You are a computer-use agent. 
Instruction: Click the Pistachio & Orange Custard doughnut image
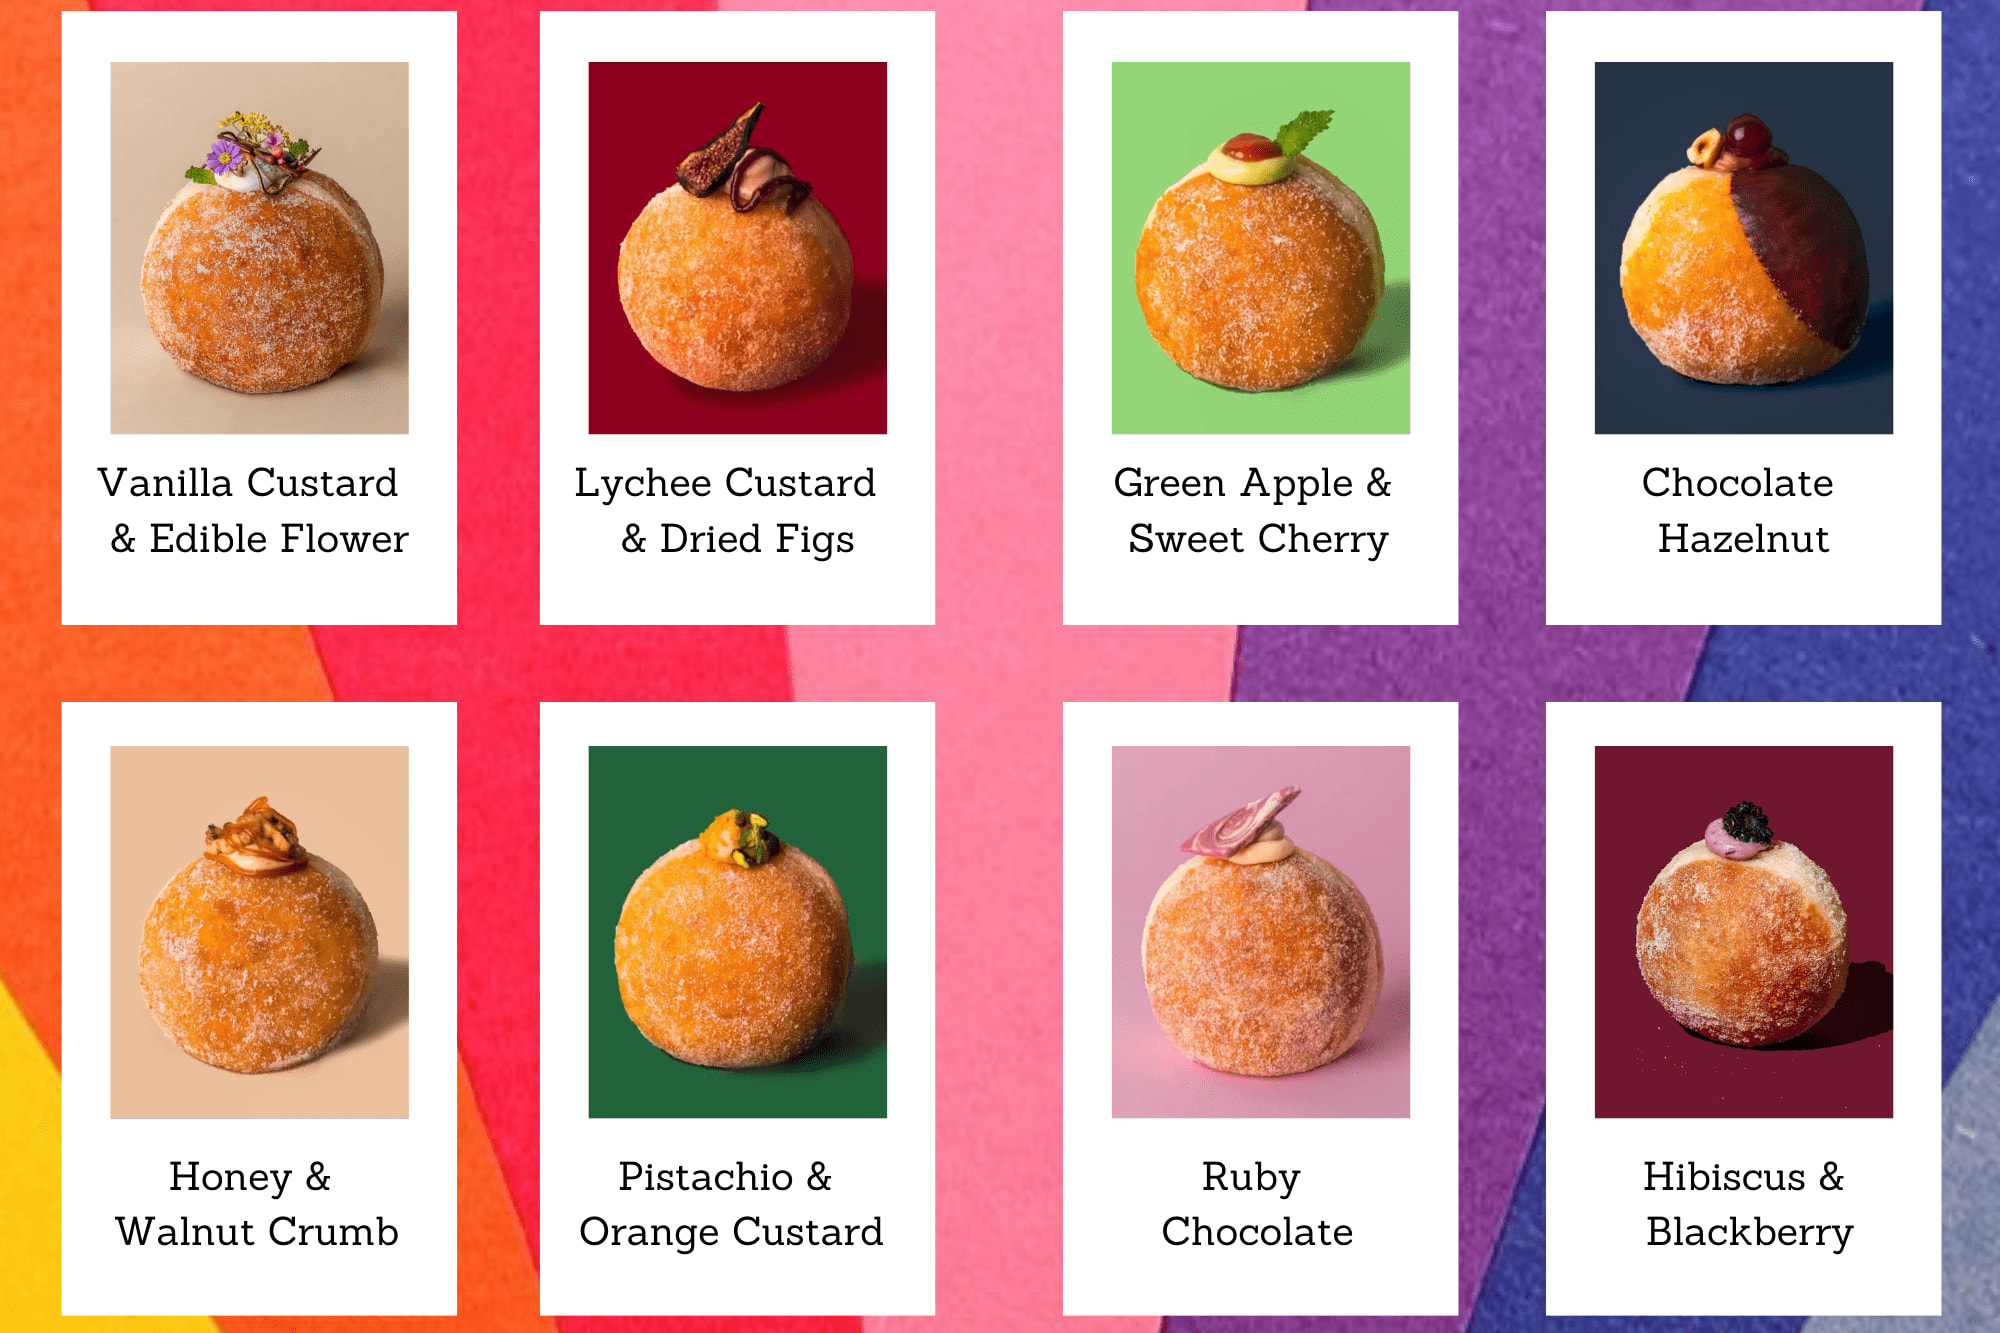pyautogui.click(x=737, y=932)
